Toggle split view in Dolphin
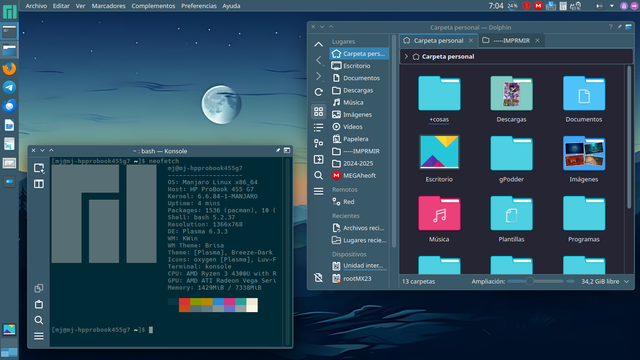Image resolution: width=640 pixels, height=360 pixels. coord(318,159)
